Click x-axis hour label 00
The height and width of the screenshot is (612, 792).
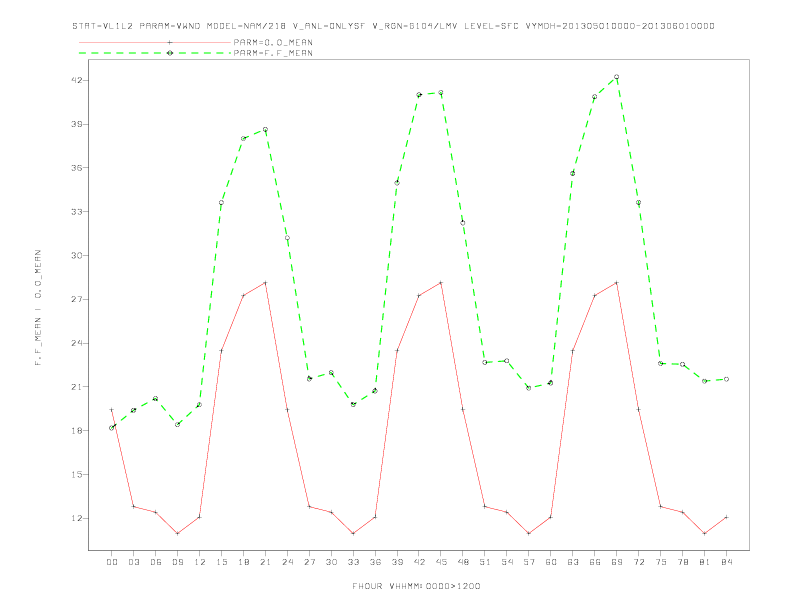click(x=112, y=562)
